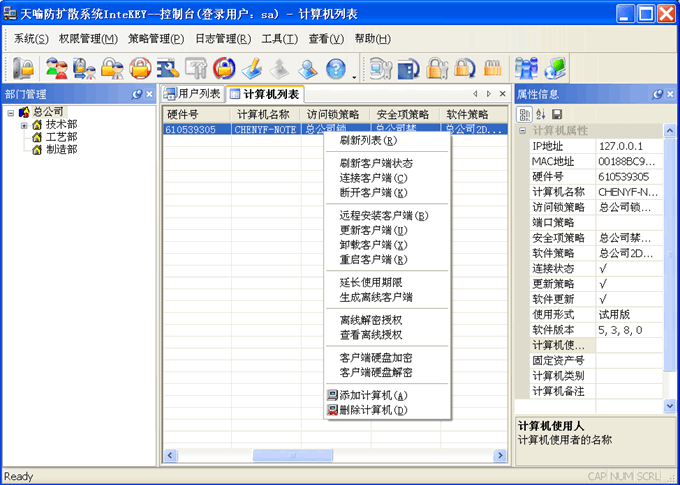
Task: Choose 刷新列表(R) in context menu
Action: [387, 141]
